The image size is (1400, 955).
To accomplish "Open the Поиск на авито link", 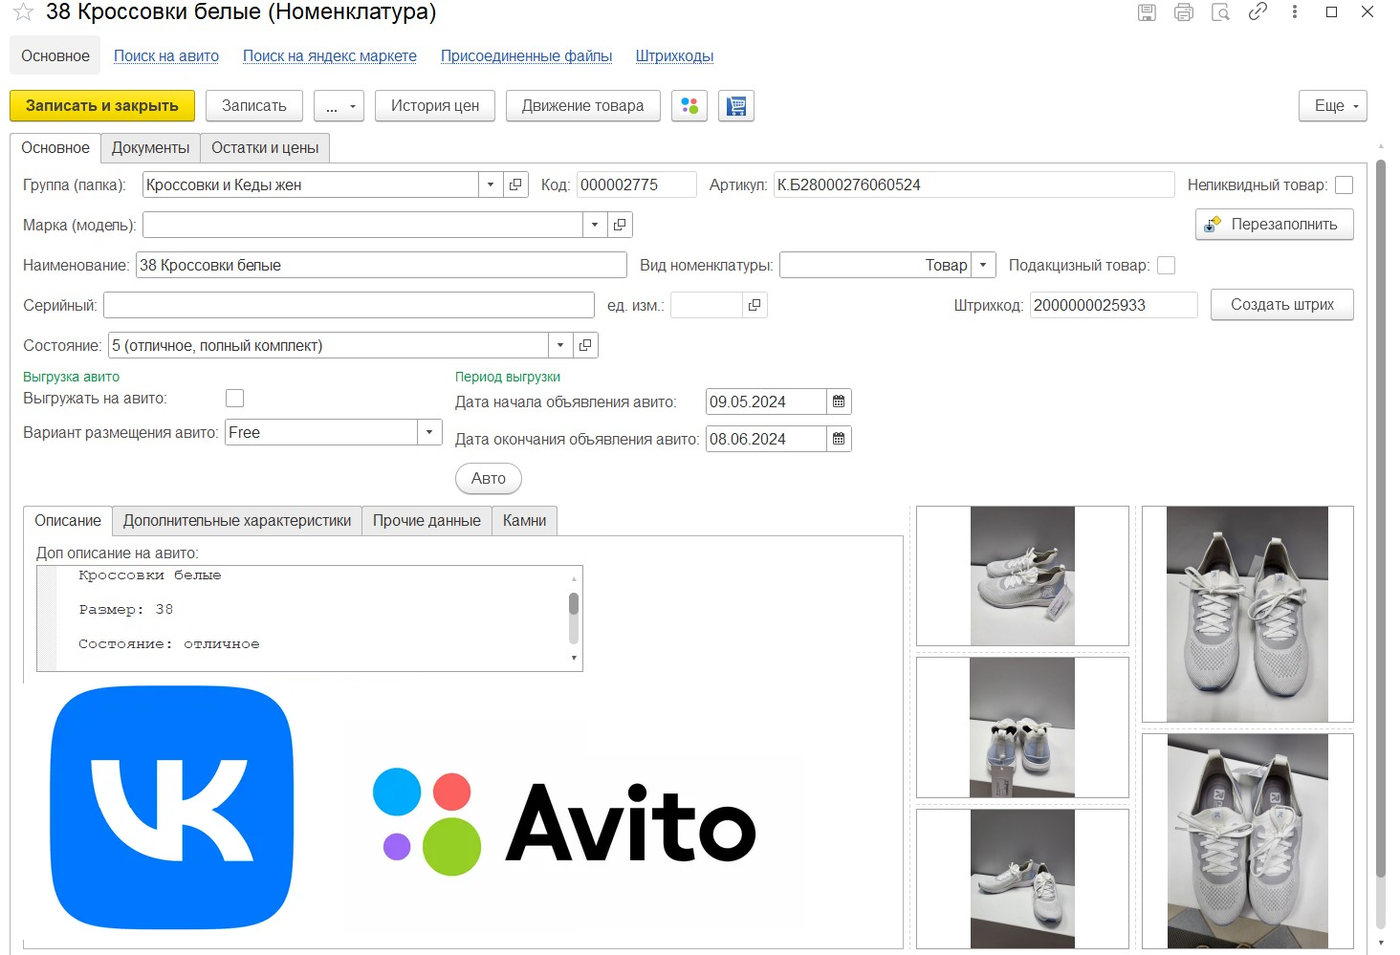I will (x=166, y=56).
